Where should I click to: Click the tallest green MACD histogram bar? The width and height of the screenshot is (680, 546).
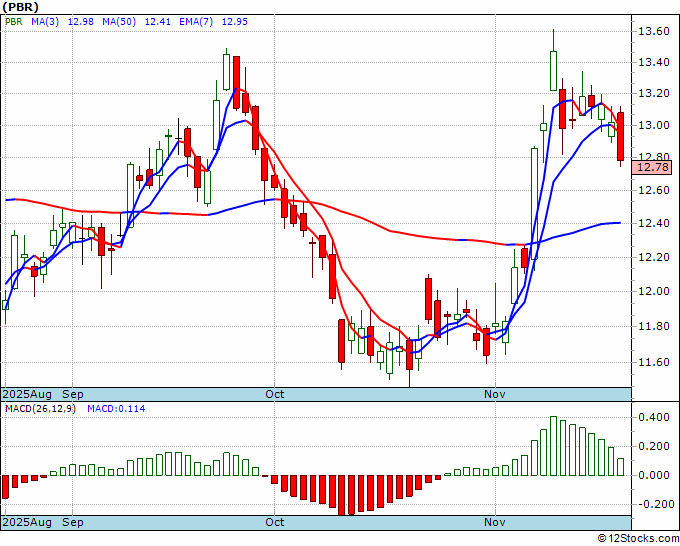point(553,446)
